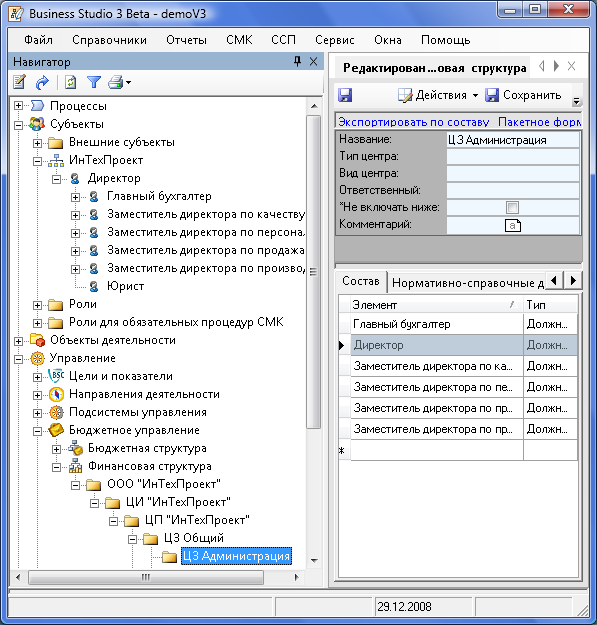597x625 pixels.
Task: Open the filter funnel icon in Navigator
Action: click(94, 83)
